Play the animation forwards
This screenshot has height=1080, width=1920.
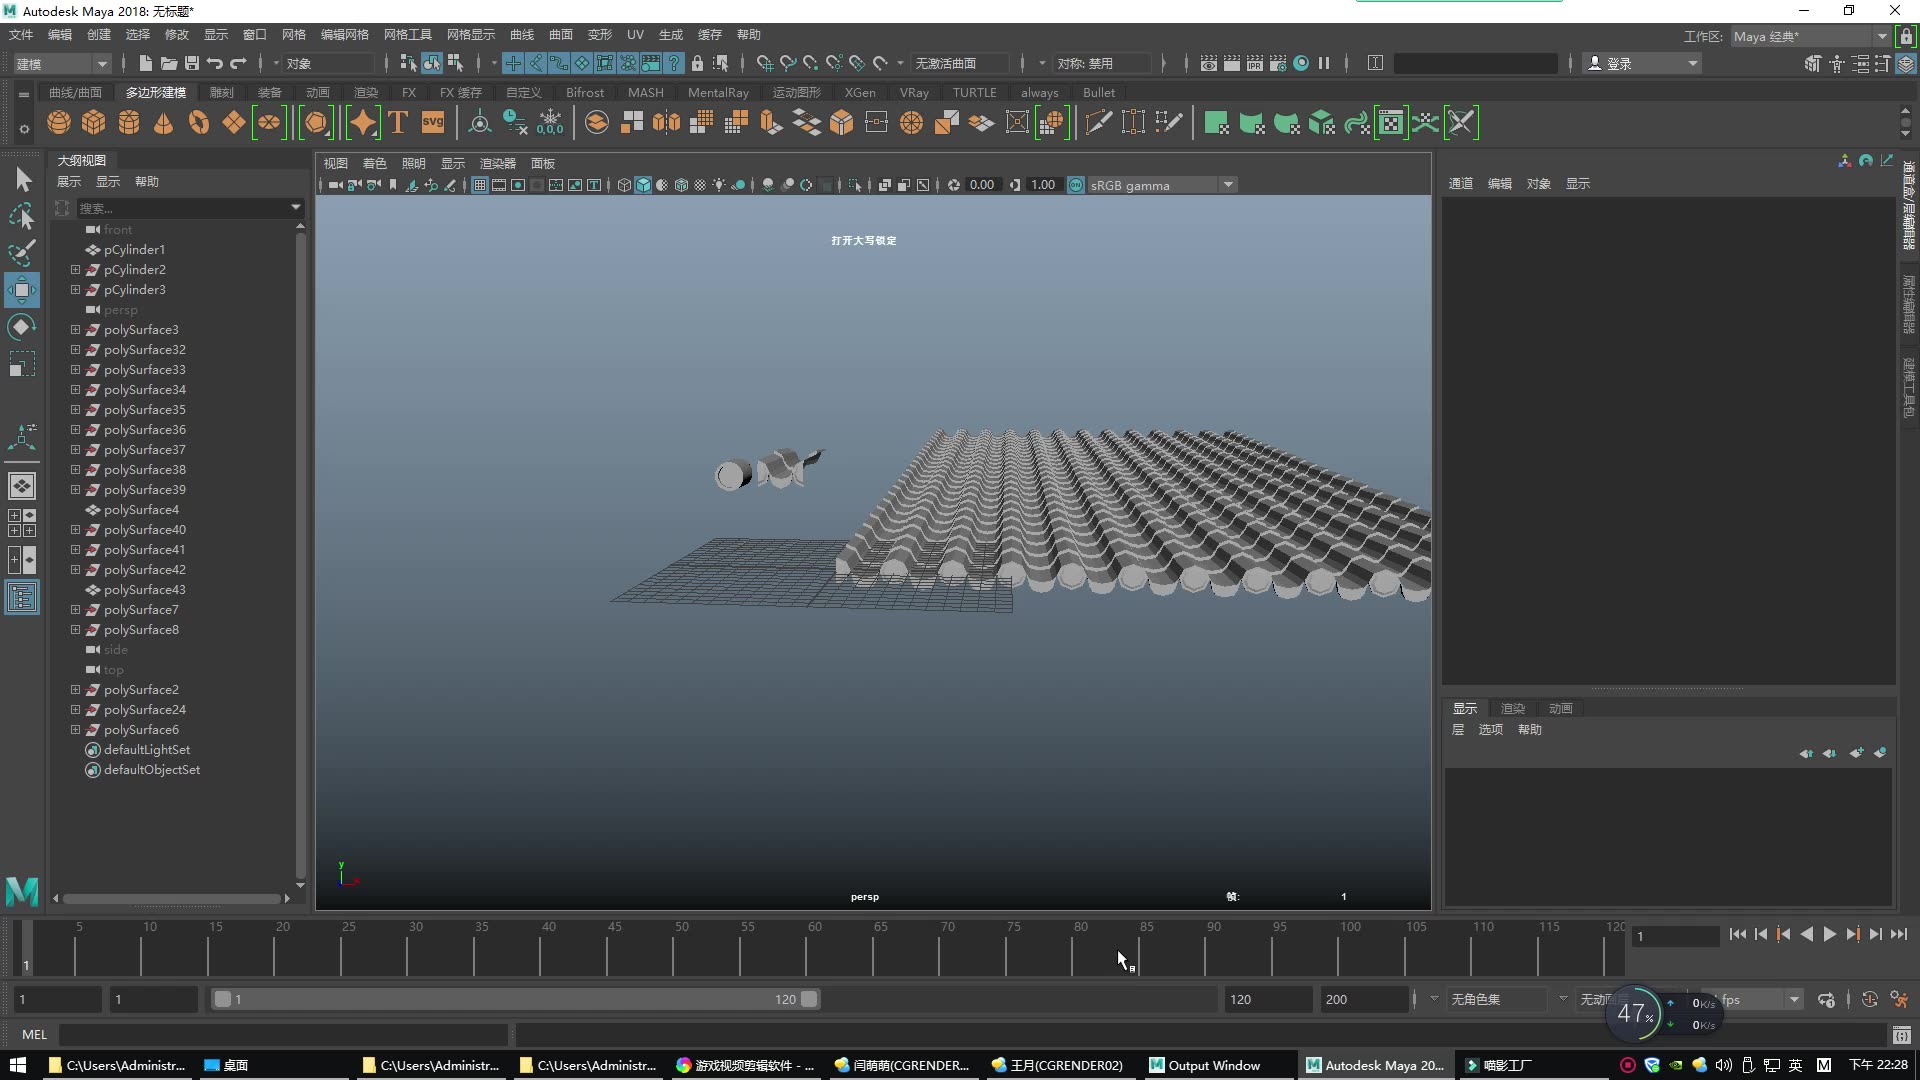1829,934
